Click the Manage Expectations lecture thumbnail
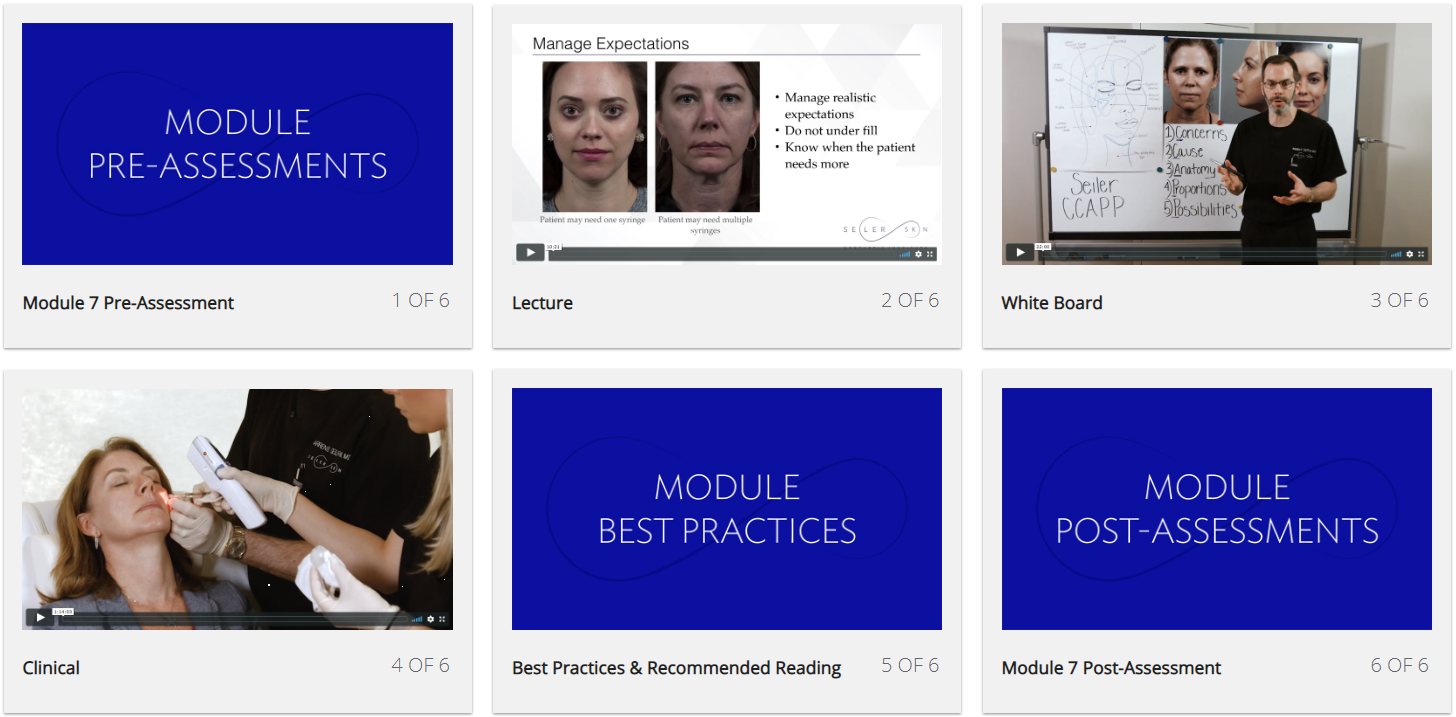Screen dimensions: 1456x717 [x=727, y=130]
